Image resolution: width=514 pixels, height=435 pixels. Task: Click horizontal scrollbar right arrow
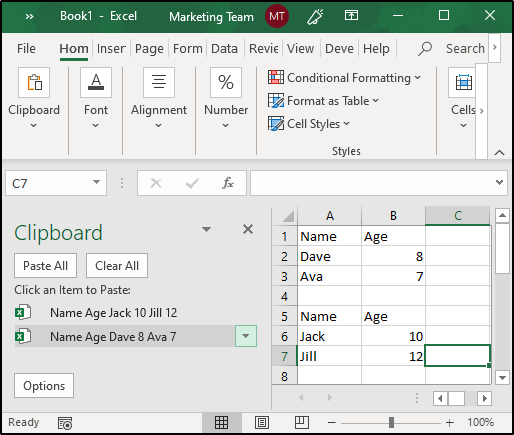[x=485, y=398]
